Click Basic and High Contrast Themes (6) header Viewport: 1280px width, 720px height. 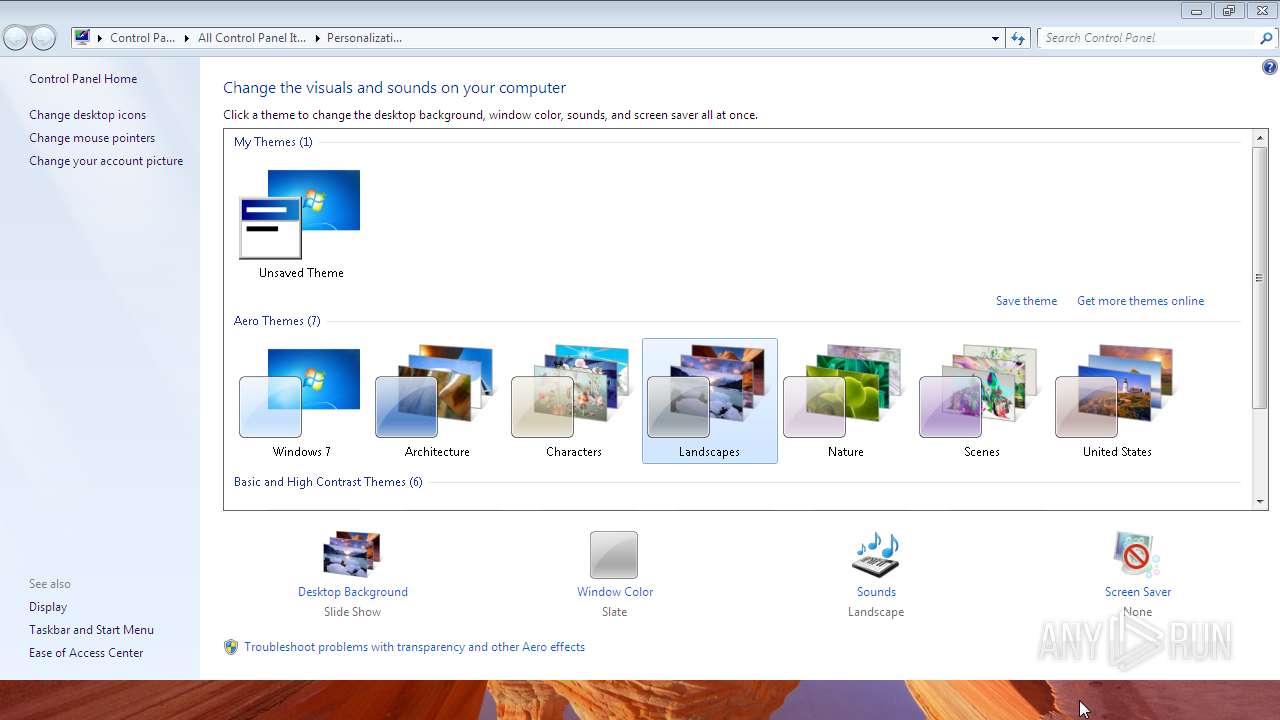[328, 482]
